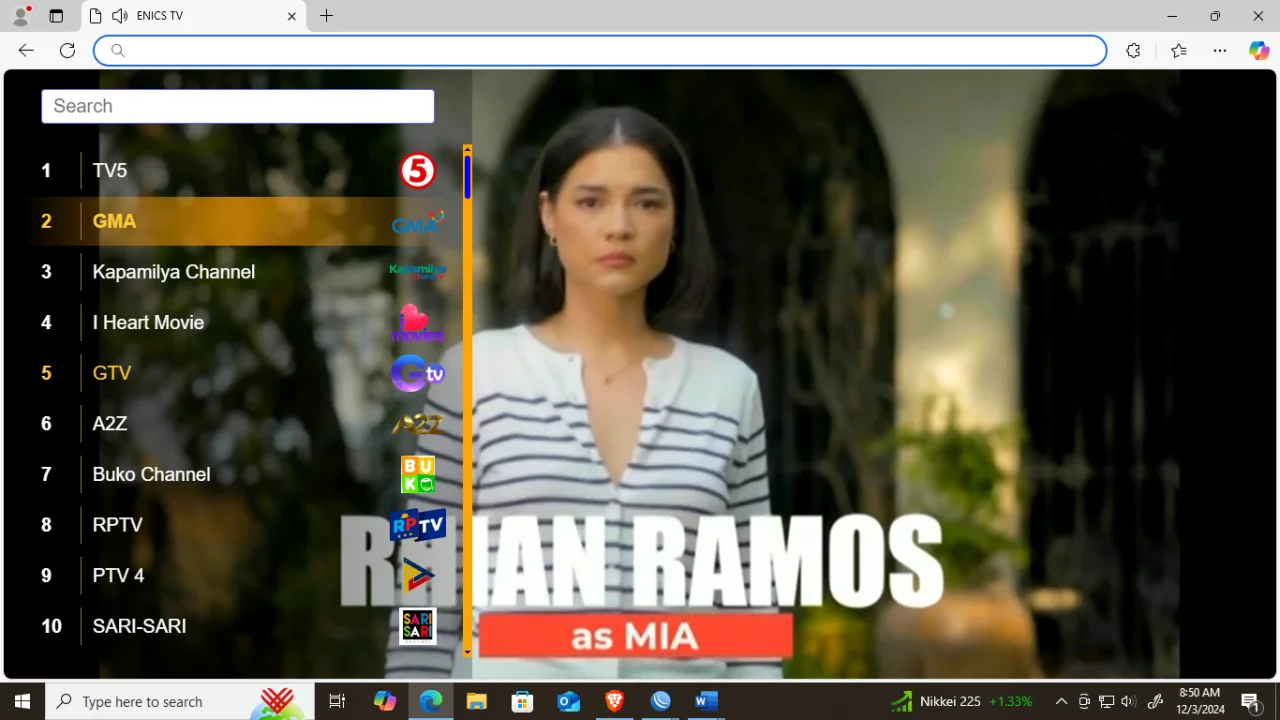
Task: Click the GTV channel logo
Action: point(418,373)
